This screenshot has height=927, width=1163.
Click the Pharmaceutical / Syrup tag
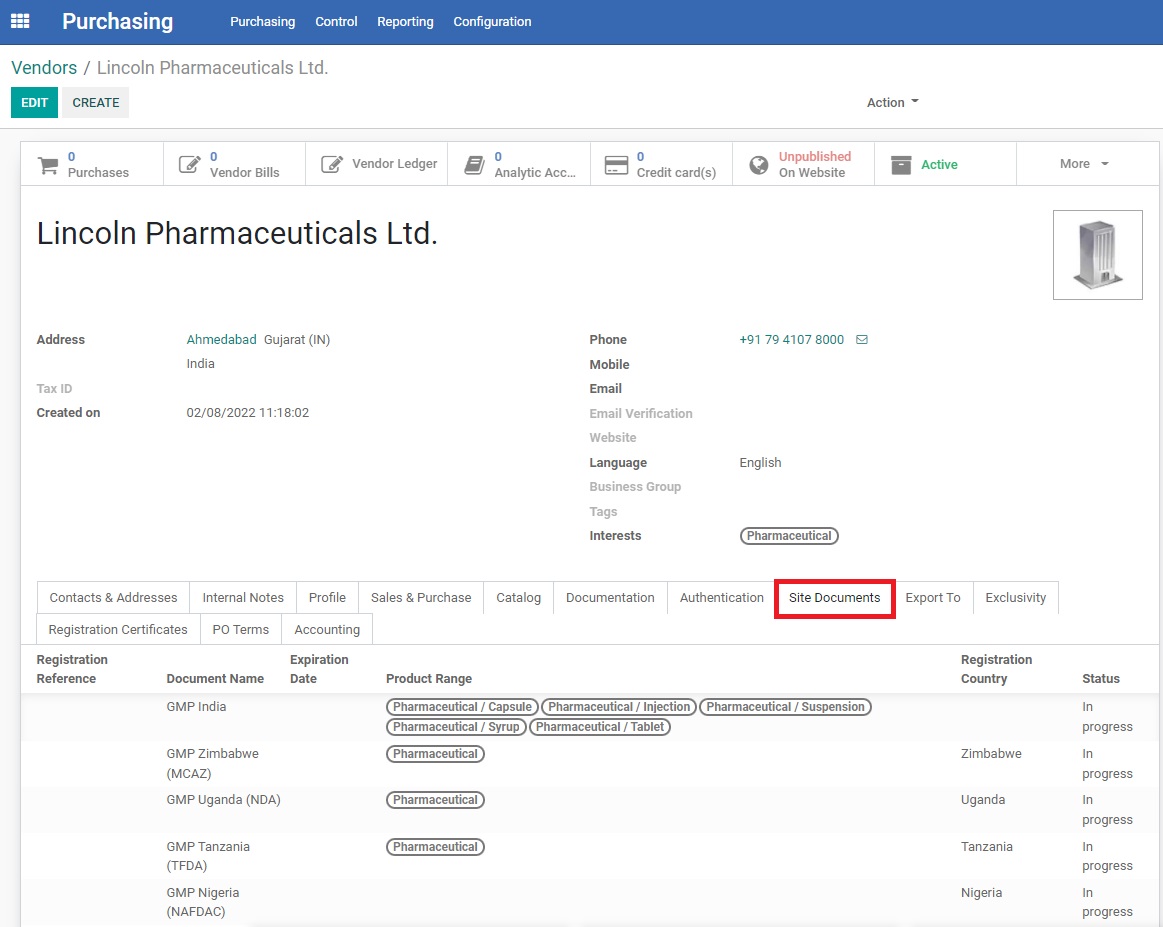click(x=456, y=727)
